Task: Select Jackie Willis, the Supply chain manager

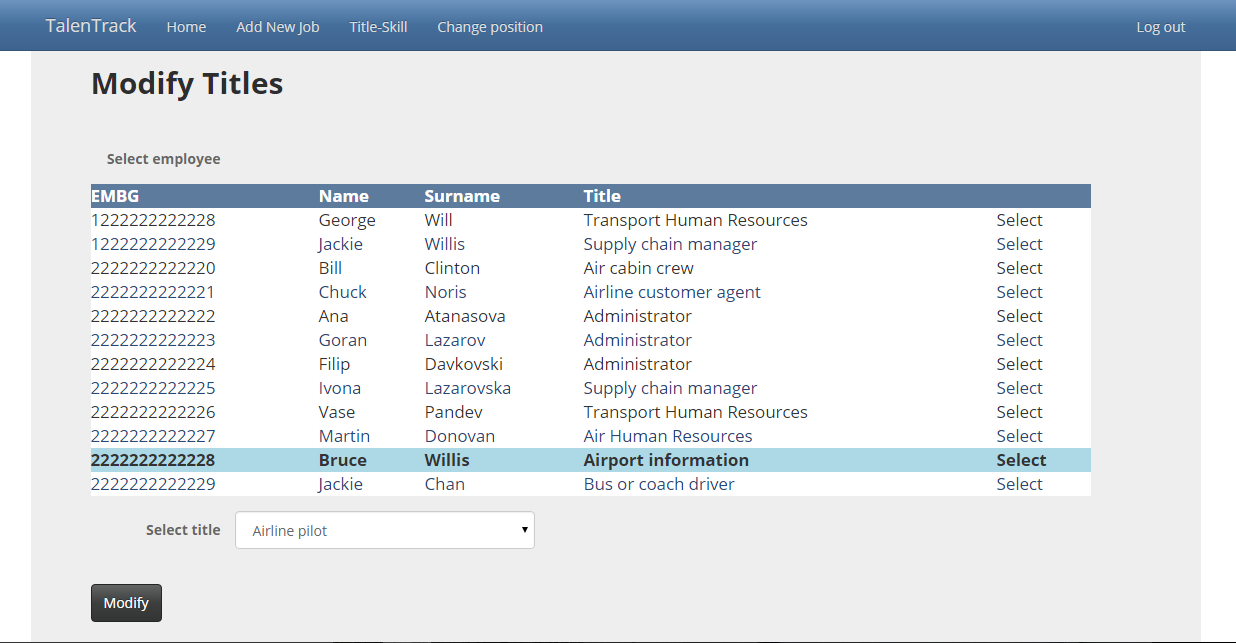Action: [1019, 244]
